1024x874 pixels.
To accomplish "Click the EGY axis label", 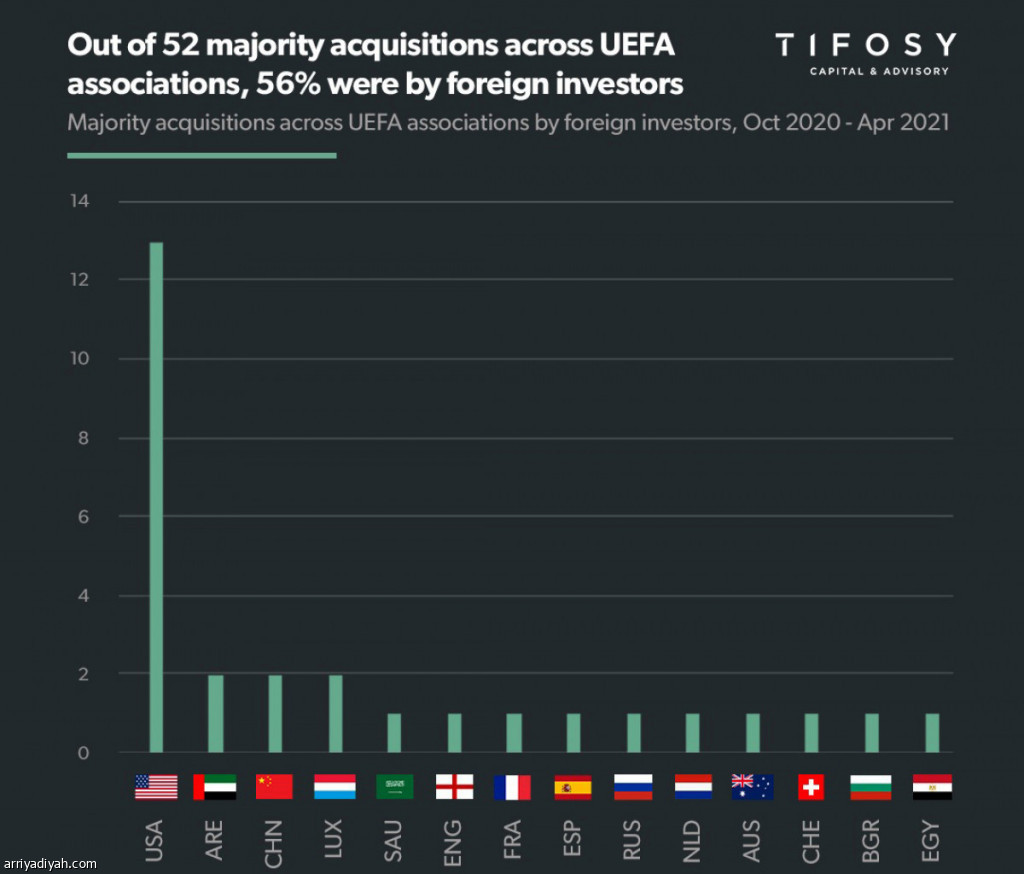I will 932,841.
